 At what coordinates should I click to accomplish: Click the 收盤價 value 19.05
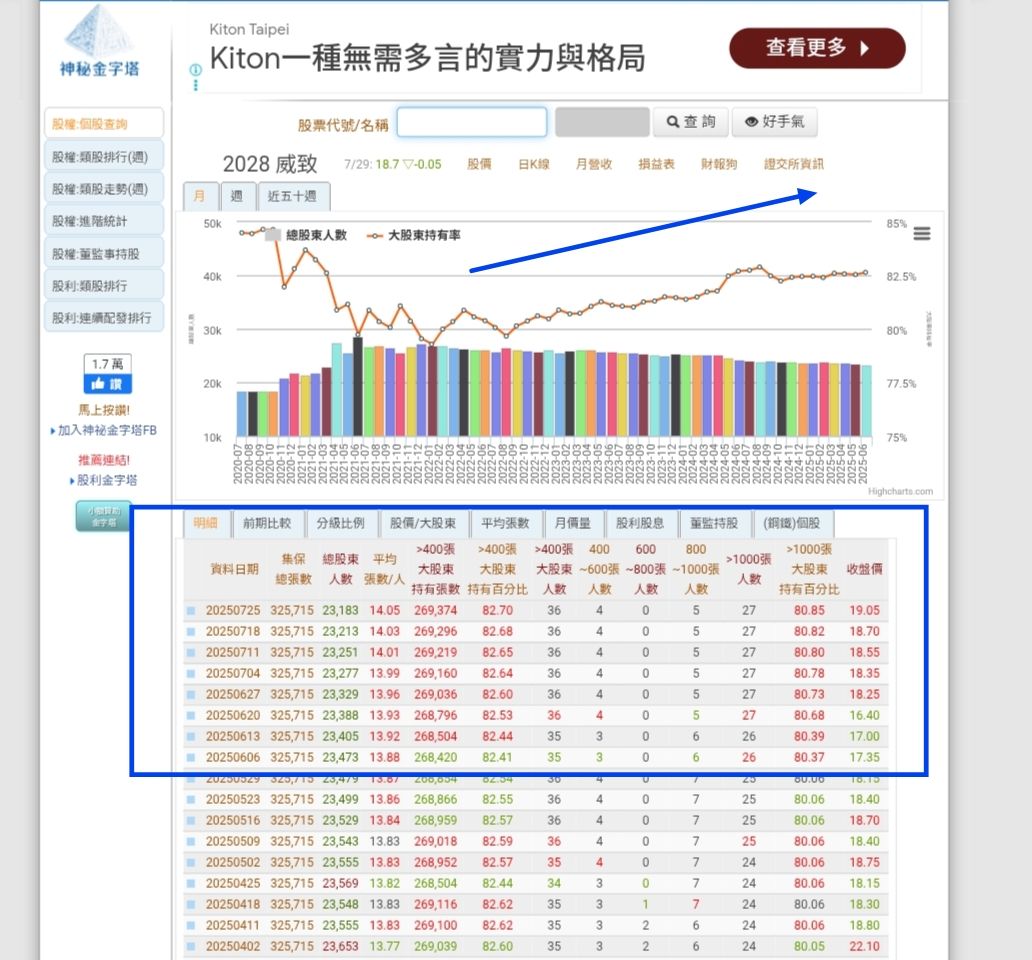[x=864, y=611]
